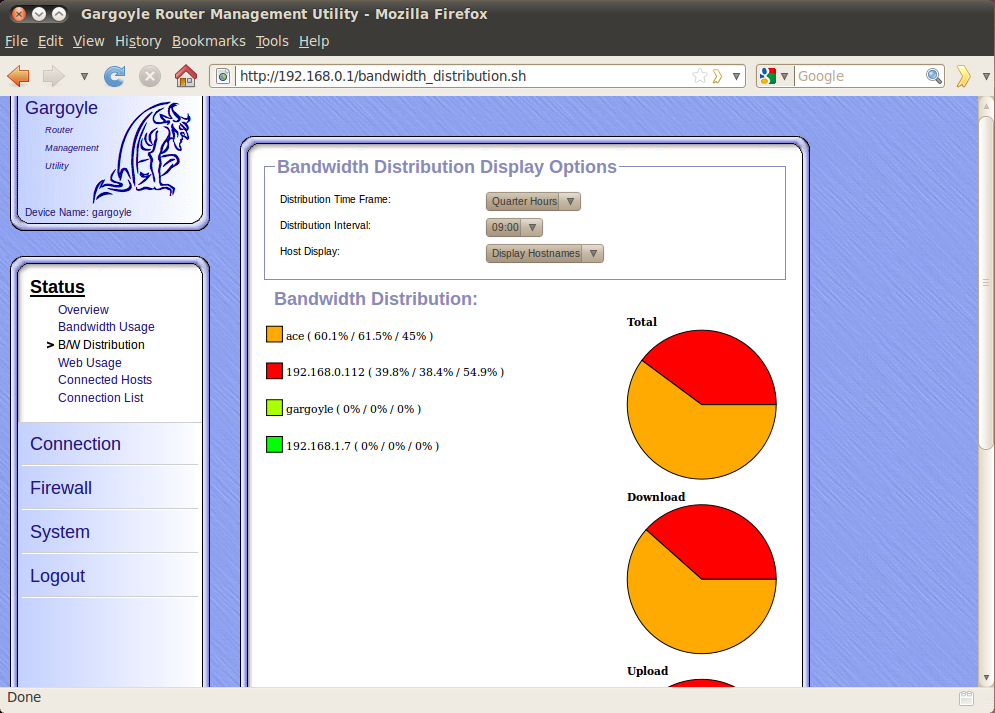Reload the page with refresh icon
Screen dimensions: 995x713
[115, 76]
